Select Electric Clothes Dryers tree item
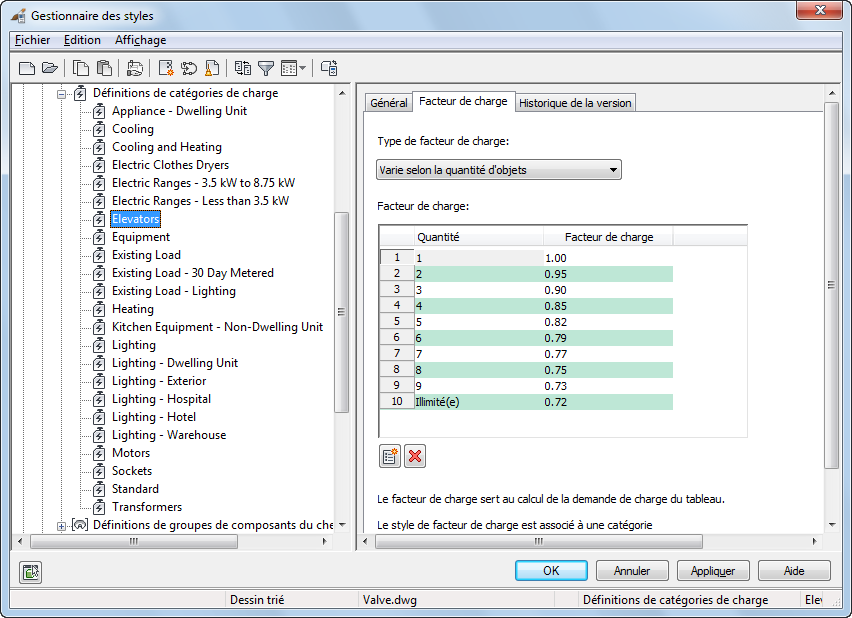 tap(170, 165)
